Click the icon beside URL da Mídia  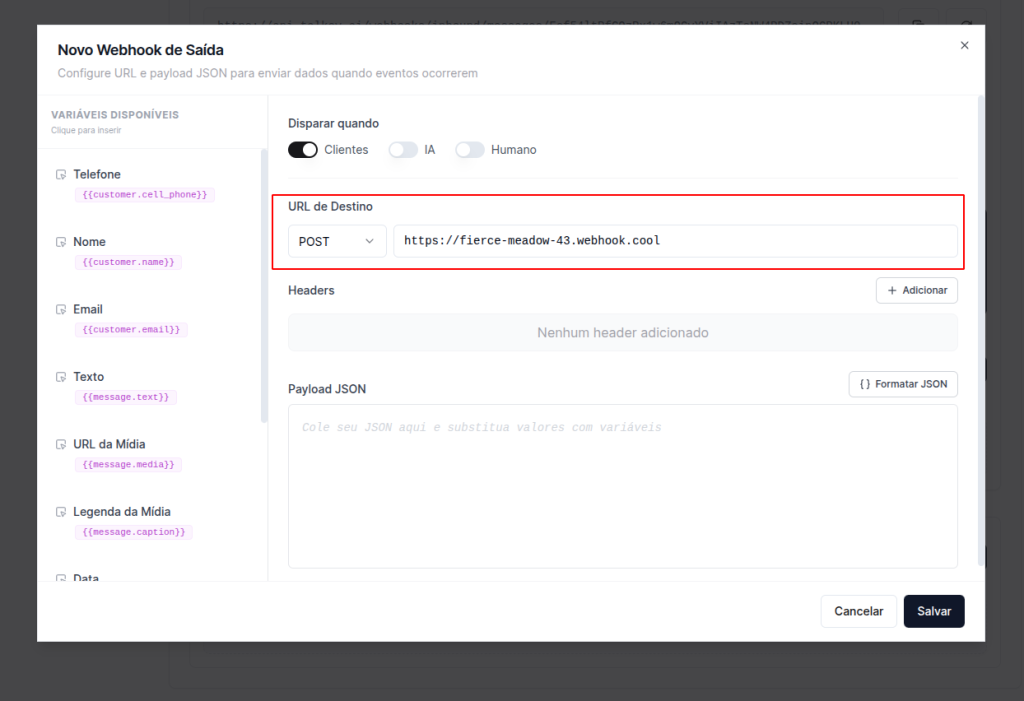click(61, 445)
